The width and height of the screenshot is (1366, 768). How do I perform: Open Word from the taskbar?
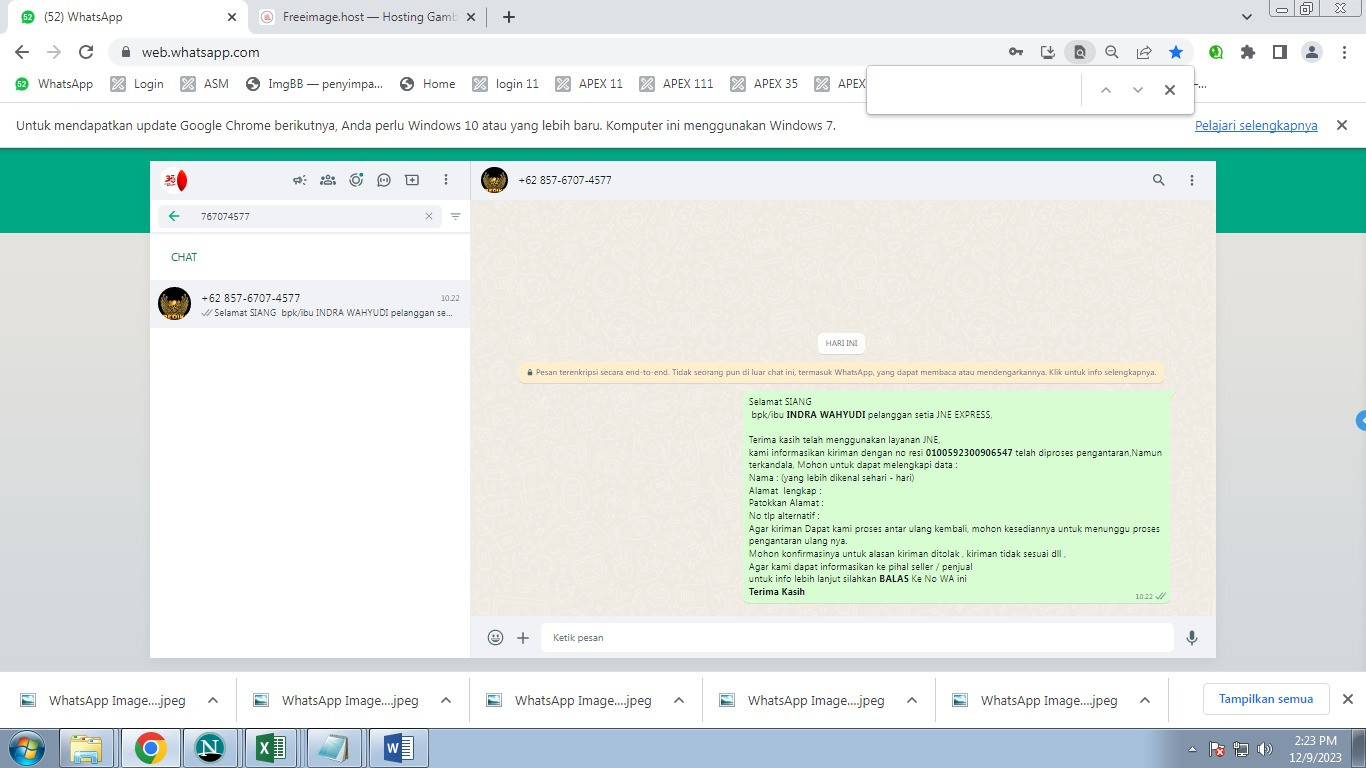[397, 748]
